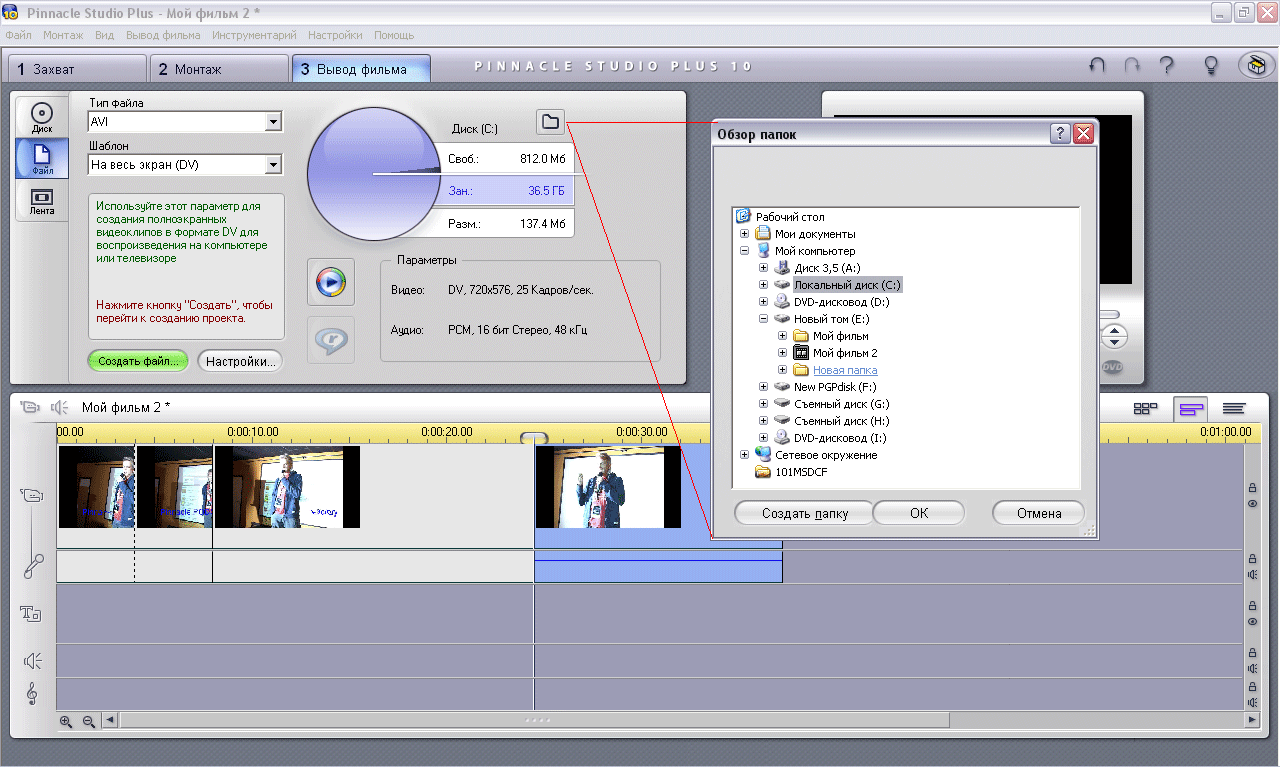The height and width of the screenshot is (768, 1280).
Task: Switch to storyboard view
Action: 1146,408
